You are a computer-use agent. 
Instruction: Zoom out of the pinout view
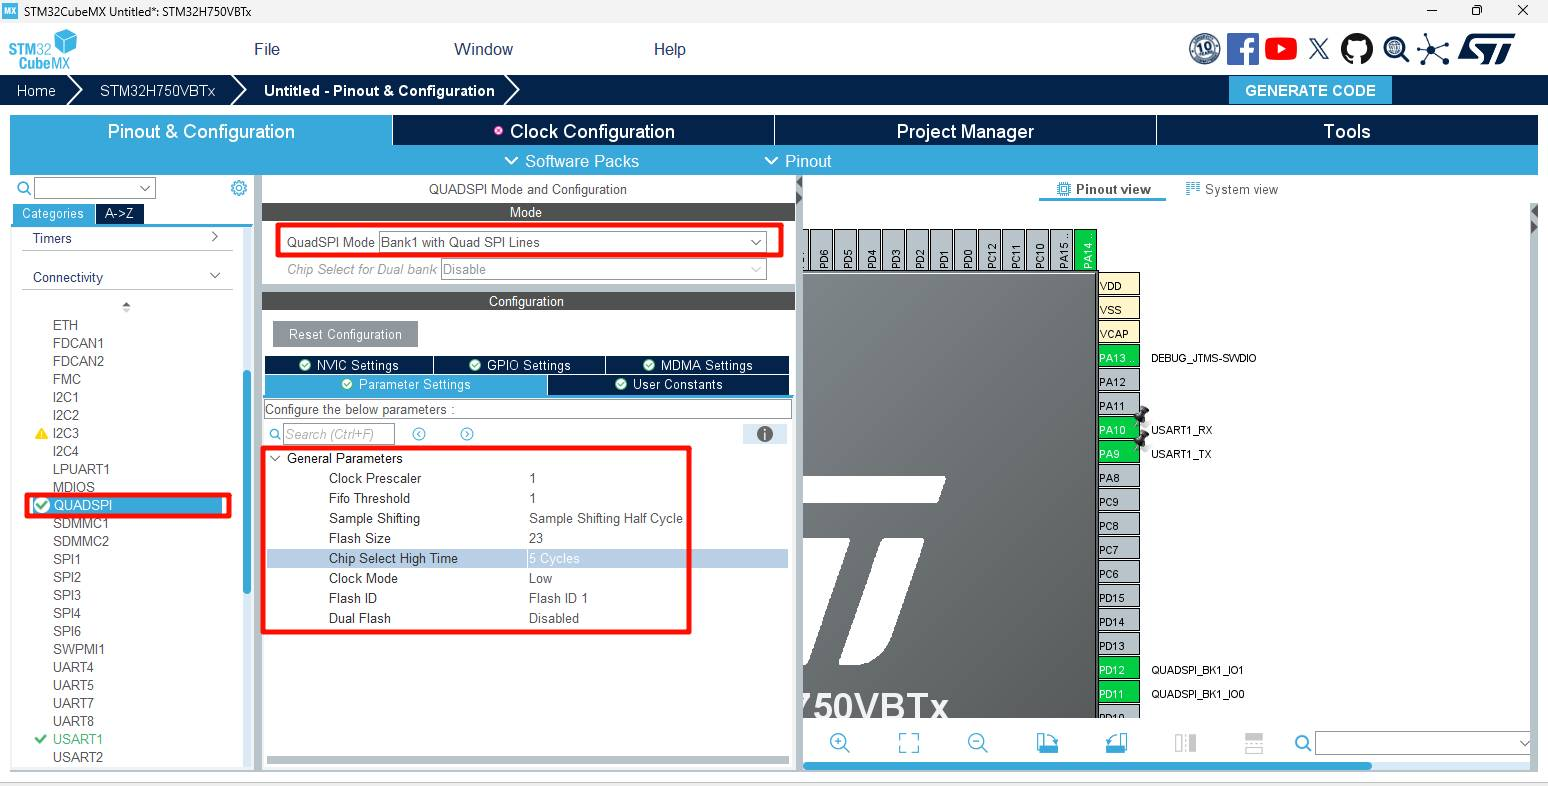[x=978, y=743]
